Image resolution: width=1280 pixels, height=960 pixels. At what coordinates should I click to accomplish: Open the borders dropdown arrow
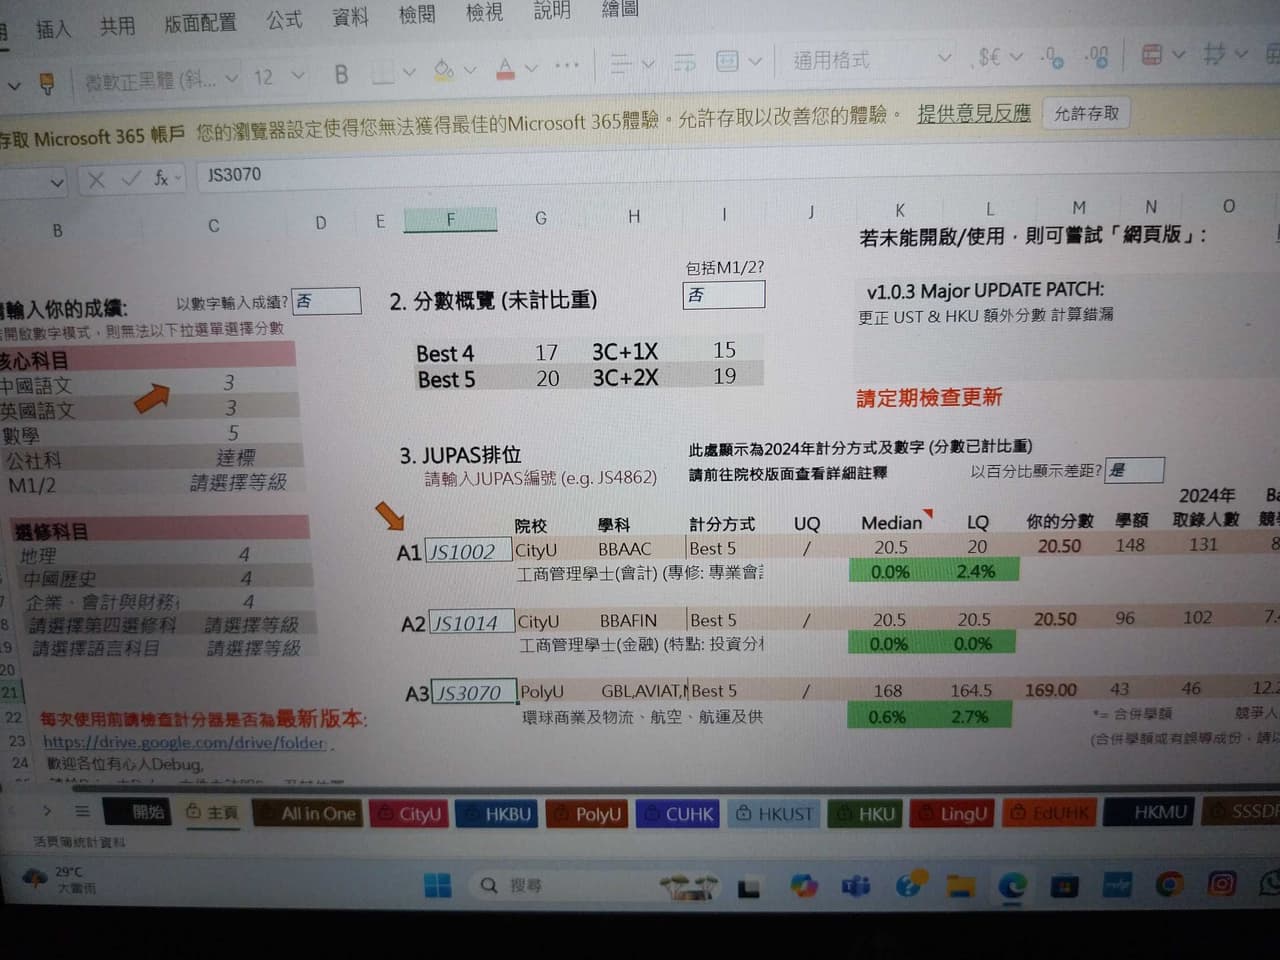[409, 72]
